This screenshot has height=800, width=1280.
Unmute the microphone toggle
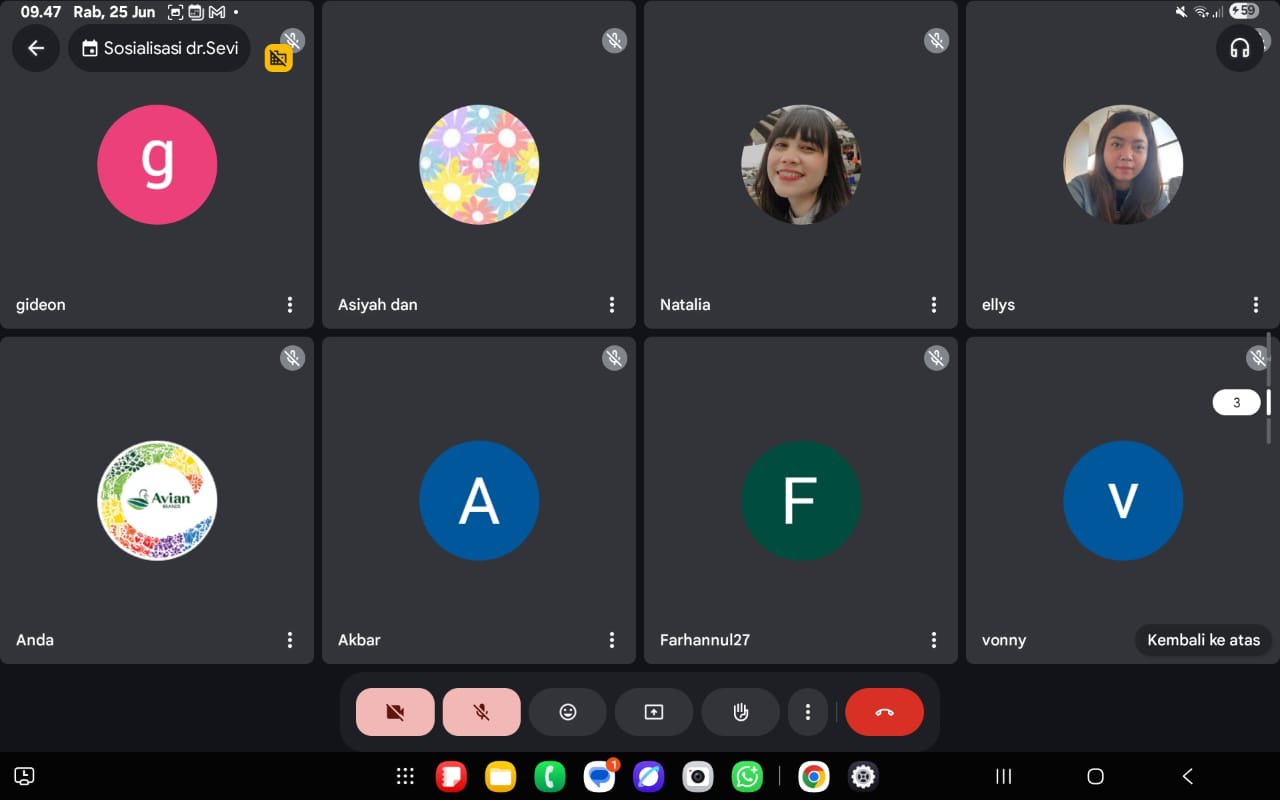pos(481,712)
